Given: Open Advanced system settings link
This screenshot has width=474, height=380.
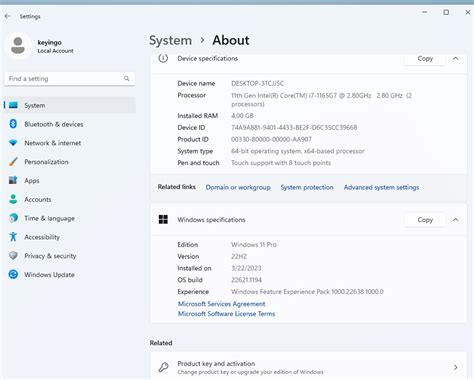Looking at the screenshot, I should [381, 187].
